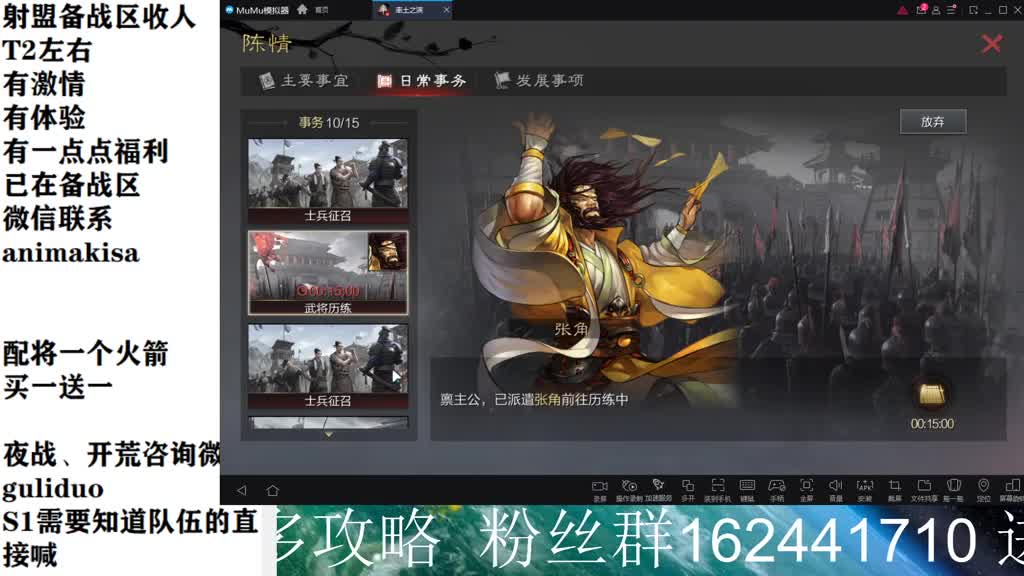Screen dimensions: 1024x576
Task: Click the 手柄 gamepad icon
Action: pos(776,486)
